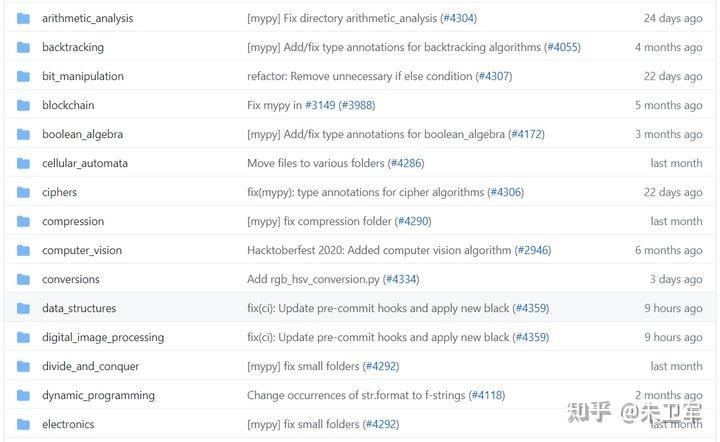Open the digital_image_processing folder name

coord(103,337)
